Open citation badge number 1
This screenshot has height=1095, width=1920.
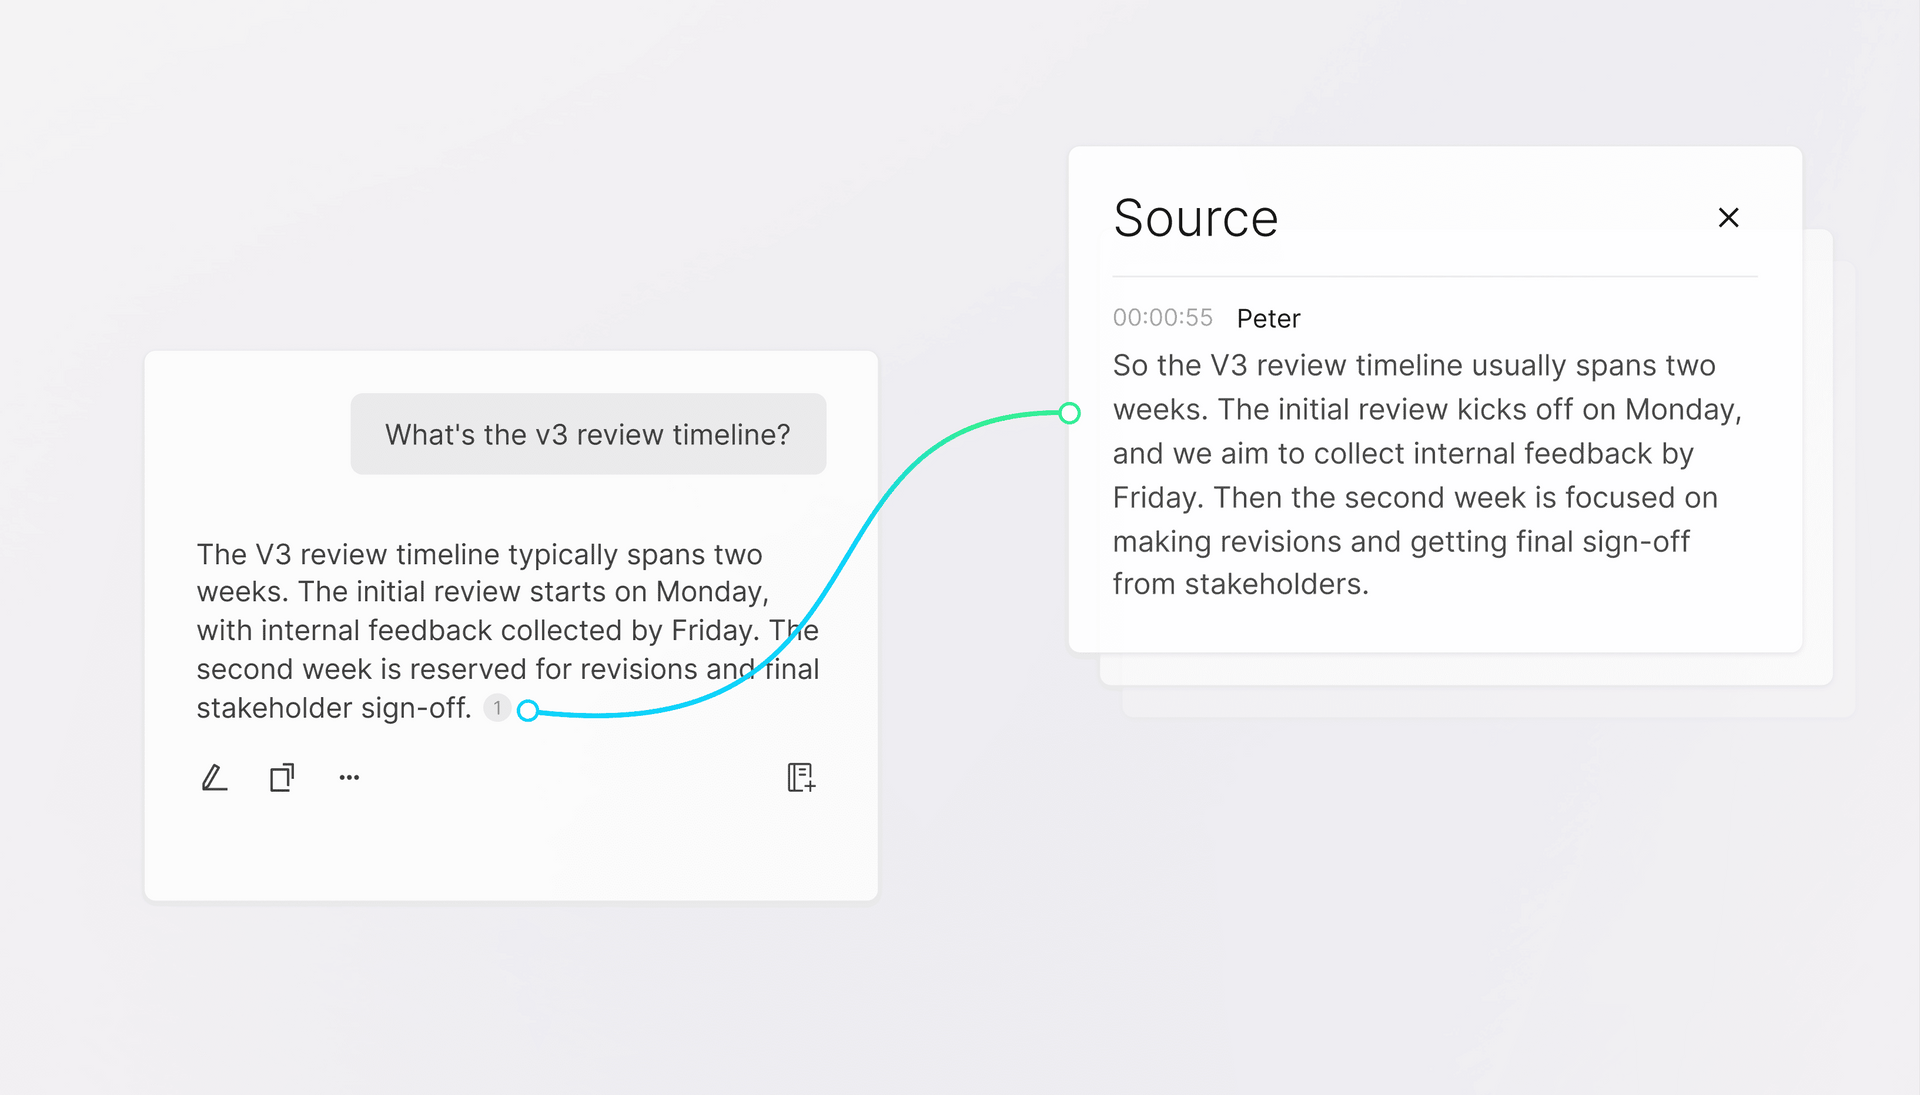click(497, 708)
